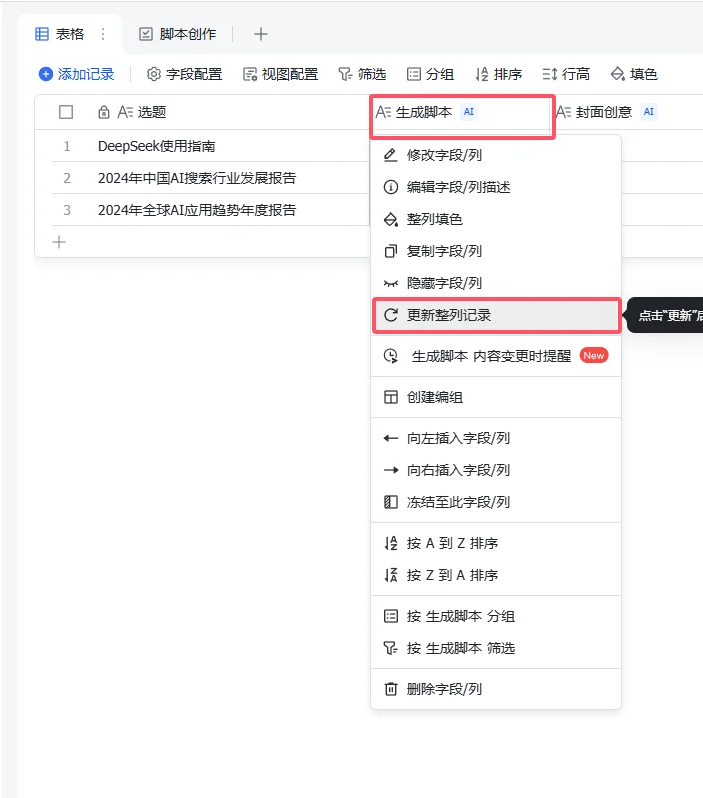Click the copy icon beside 复制字段/列
This screenshot has height=798, width=703.
(390, 251)
